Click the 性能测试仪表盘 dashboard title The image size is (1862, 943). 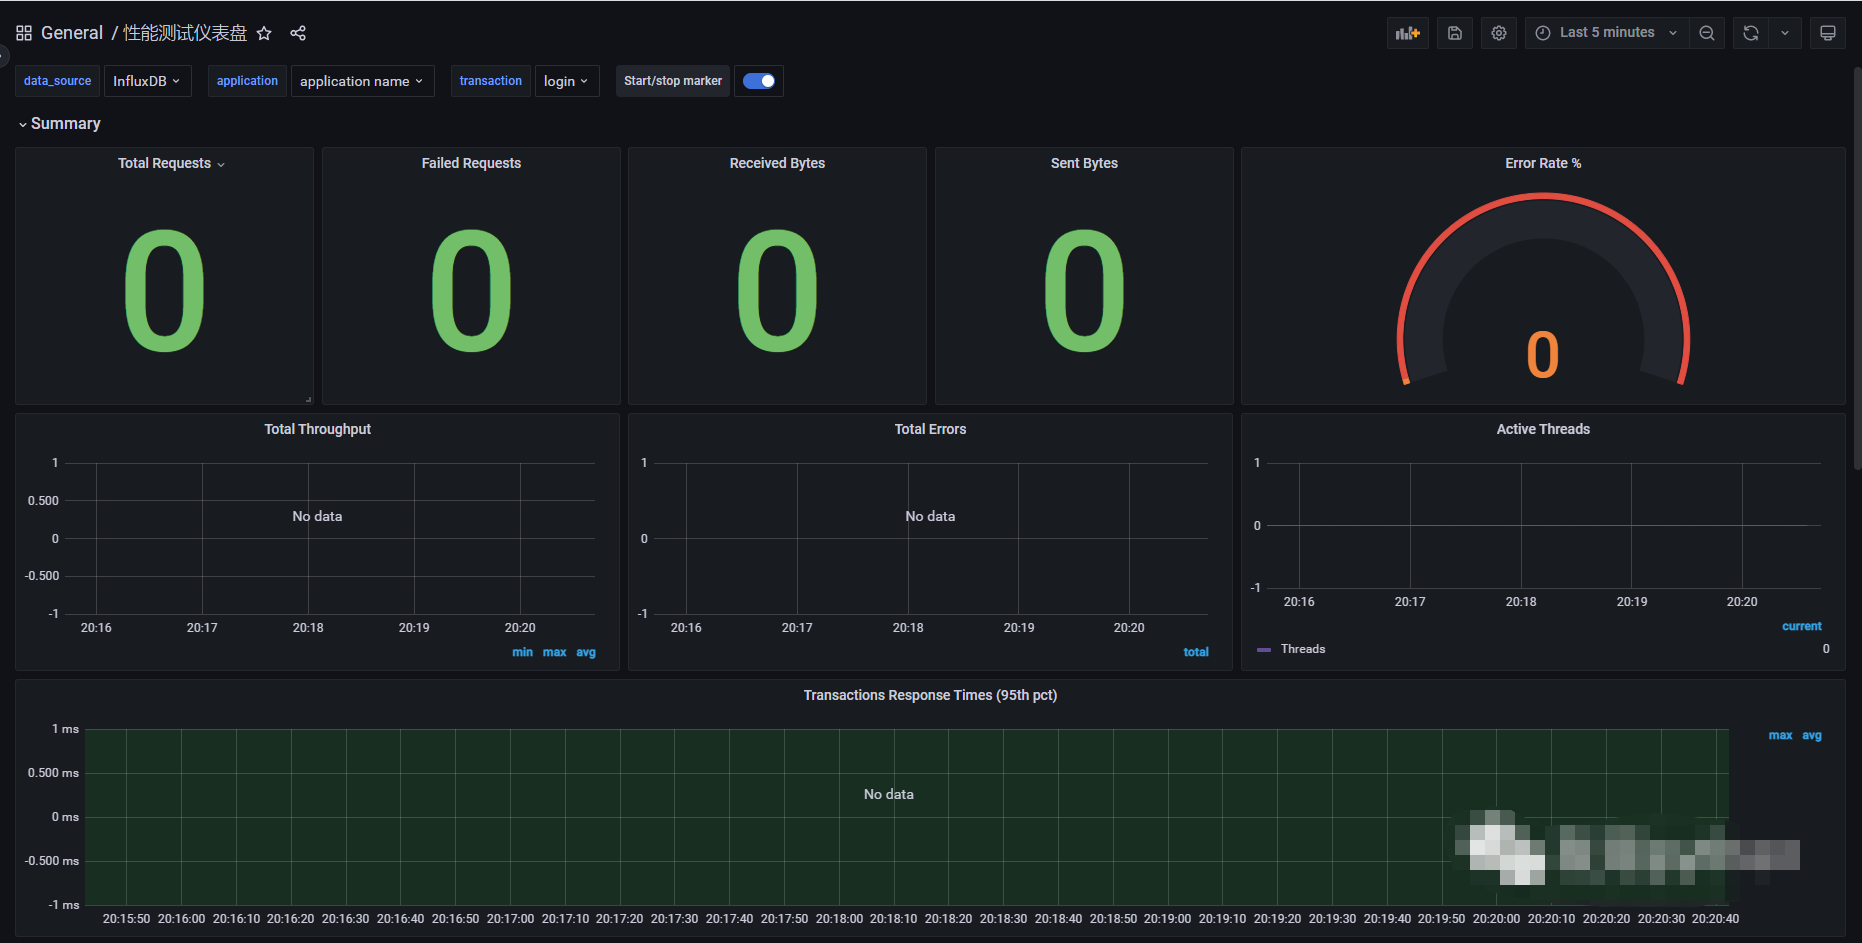point(185,33)
